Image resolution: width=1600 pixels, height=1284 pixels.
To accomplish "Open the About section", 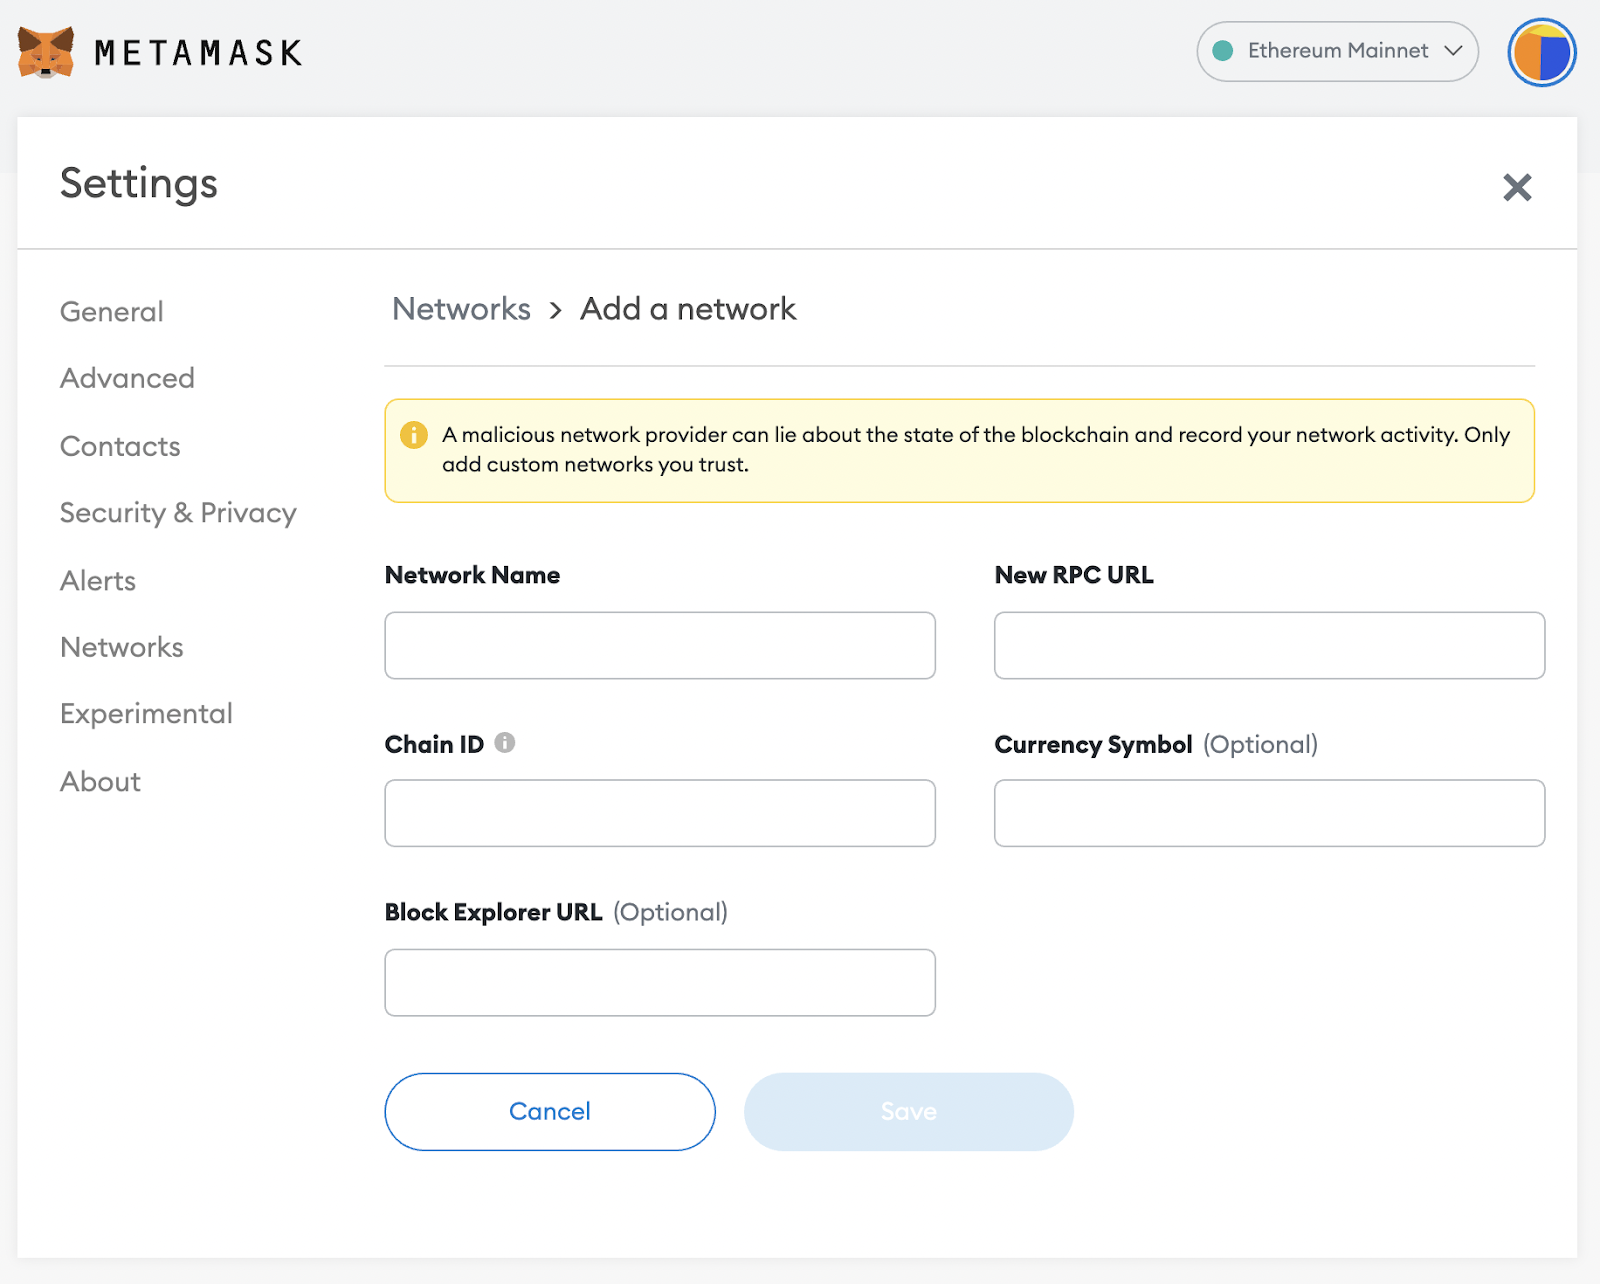I will (100, 781).
